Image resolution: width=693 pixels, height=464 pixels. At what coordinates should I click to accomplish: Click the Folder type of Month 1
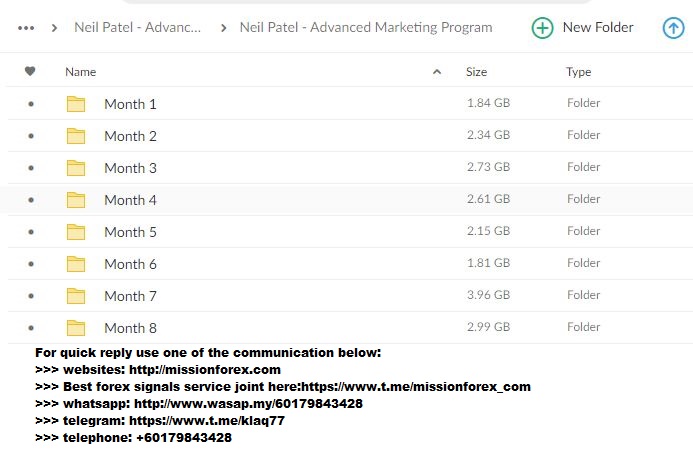coord(583,103)
